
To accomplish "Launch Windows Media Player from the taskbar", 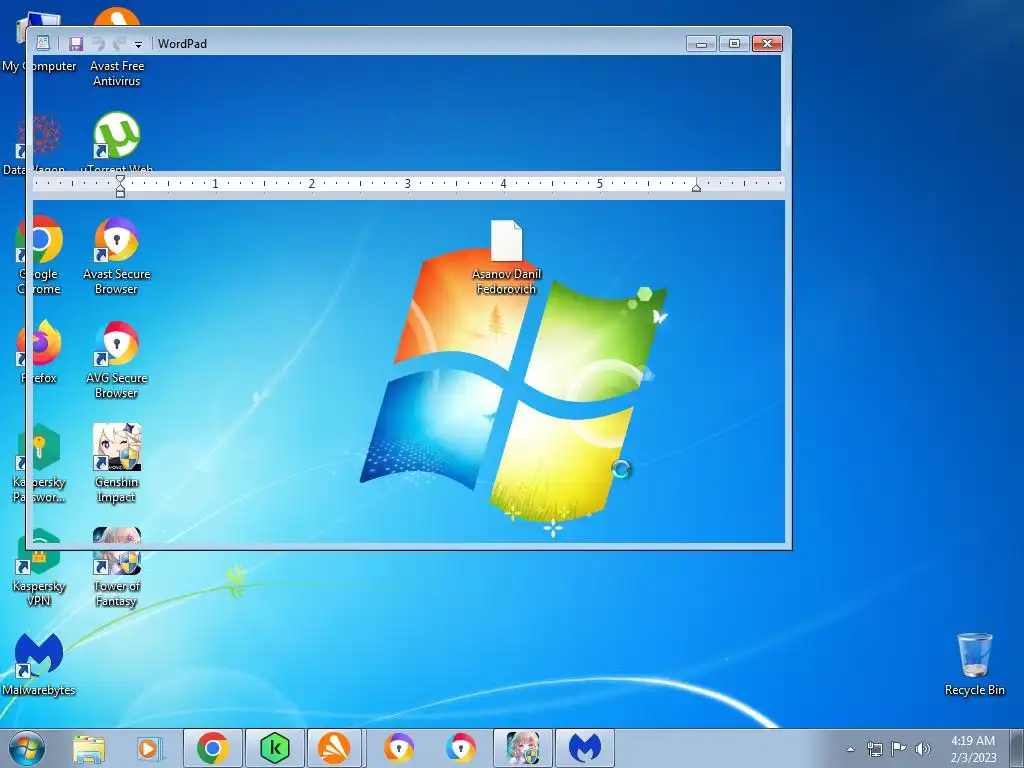I will pyautogui.click(x=150, y=748).
